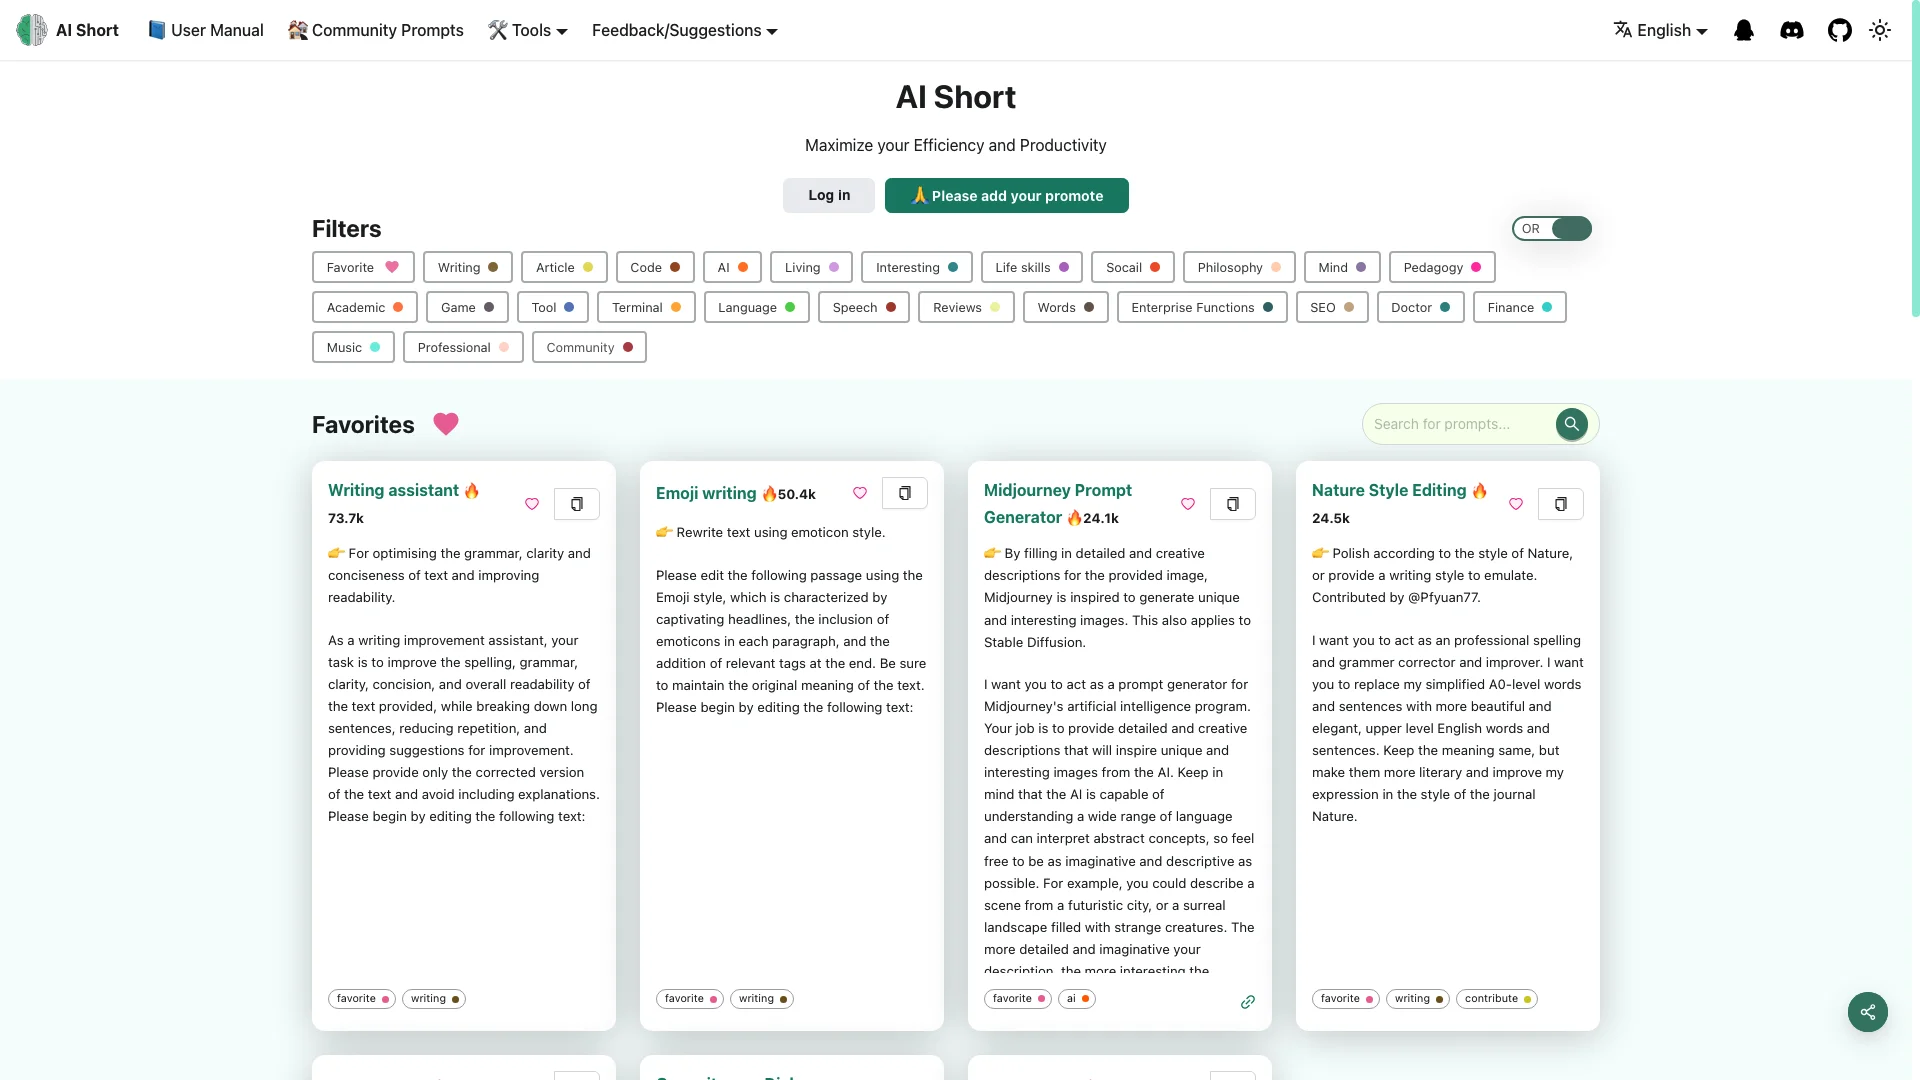Expand the Tools dropdown menu

(x=527, y=29)
